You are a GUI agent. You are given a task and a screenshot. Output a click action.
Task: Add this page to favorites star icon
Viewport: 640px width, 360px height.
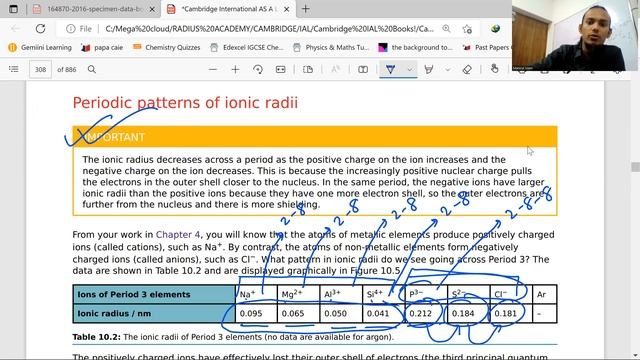click(467, 29)
